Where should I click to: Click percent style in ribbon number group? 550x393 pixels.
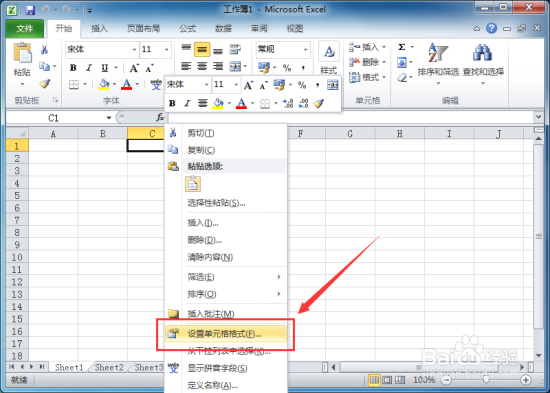287,67
